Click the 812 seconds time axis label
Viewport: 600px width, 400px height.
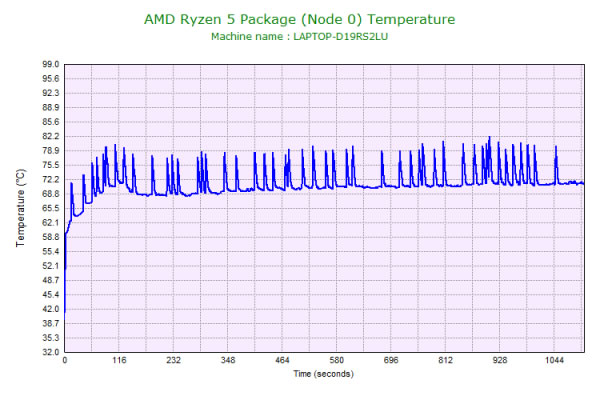(x=445, y=360)
